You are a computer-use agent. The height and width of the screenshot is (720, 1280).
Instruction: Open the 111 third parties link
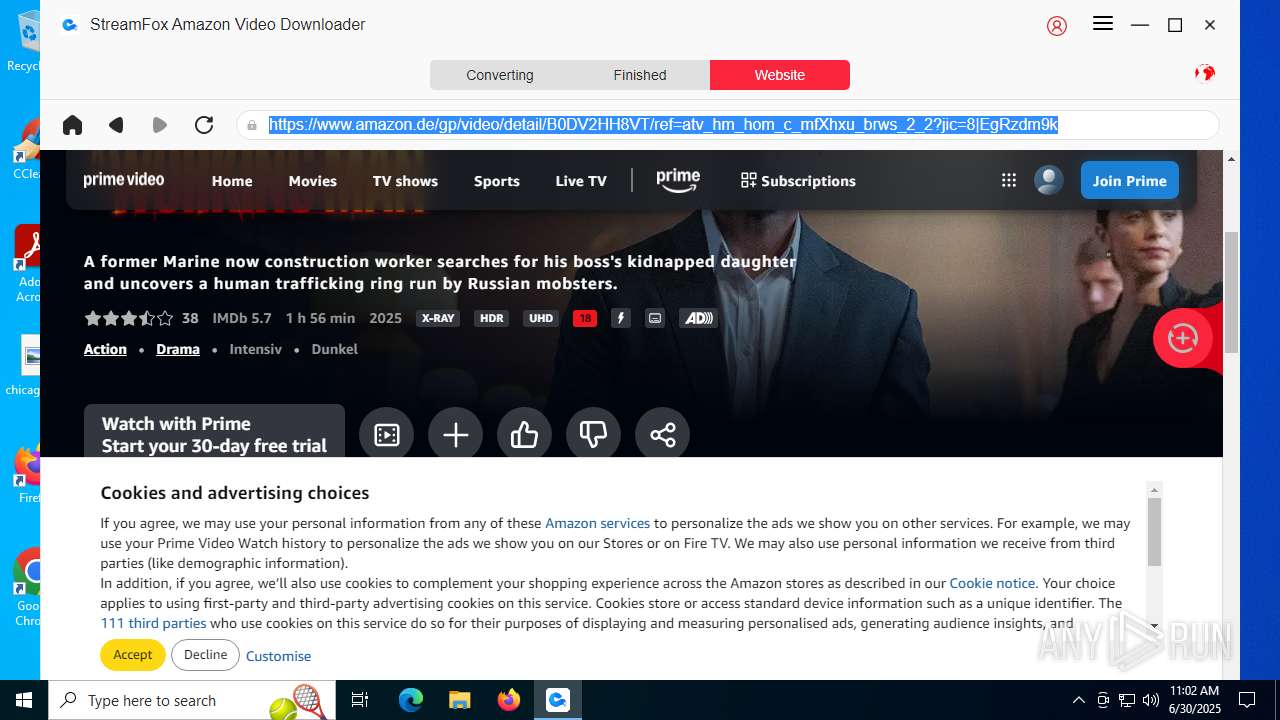click(x=153, y=623)
